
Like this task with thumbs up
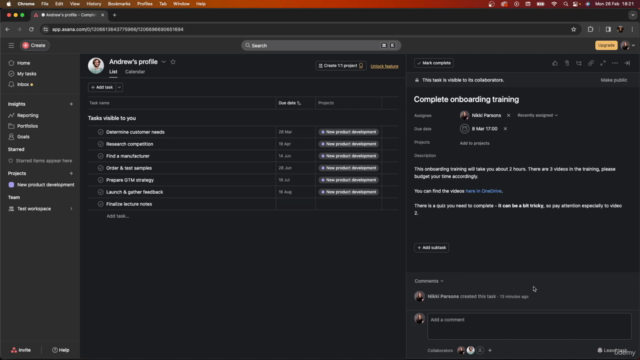pyautogui.click(x=555, y=63)
